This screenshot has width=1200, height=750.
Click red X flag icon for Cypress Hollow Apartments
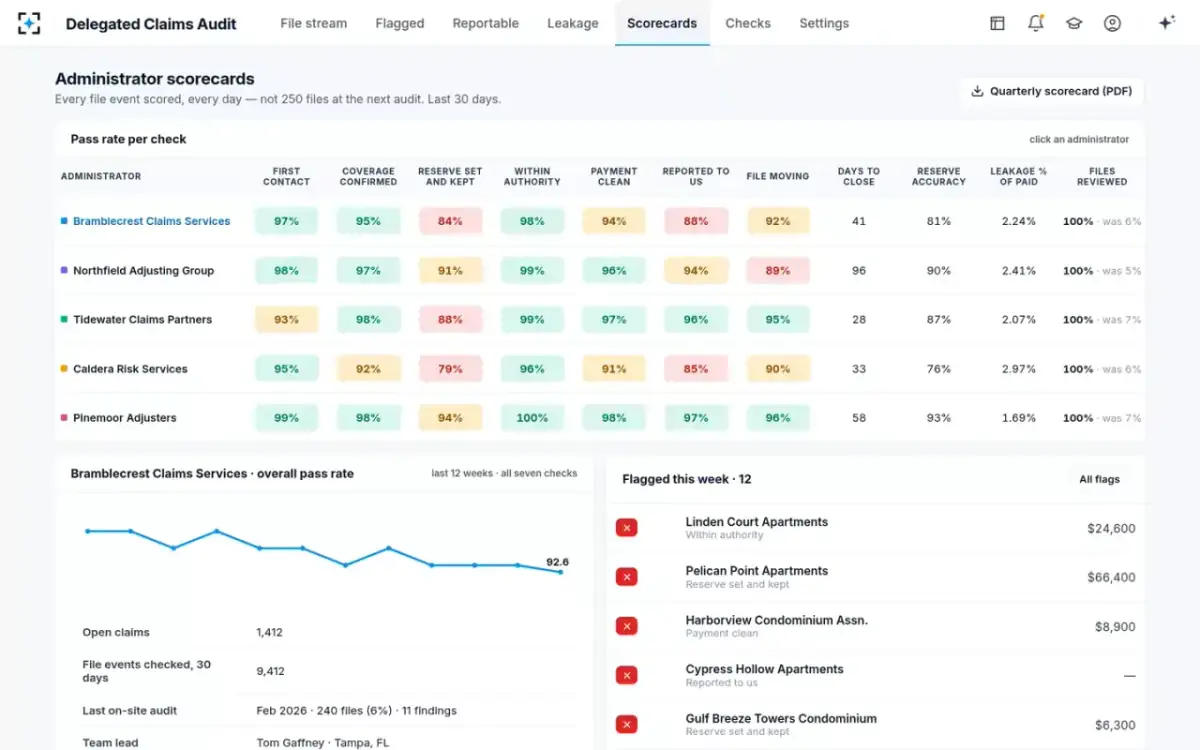(627, 675)
